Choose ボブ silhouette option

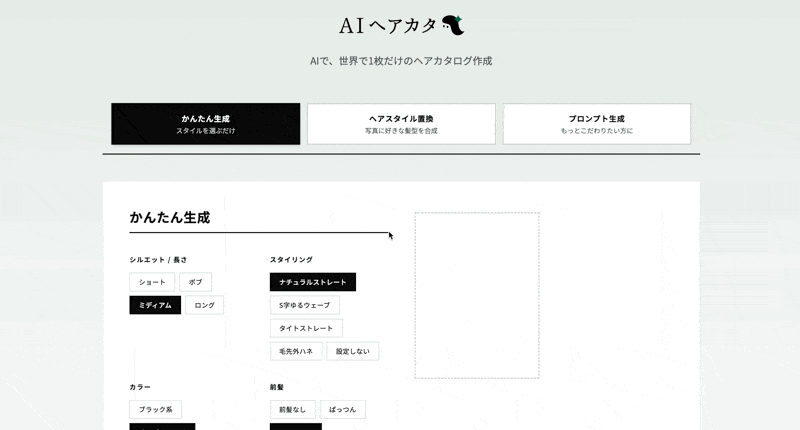tap(195, 282)
